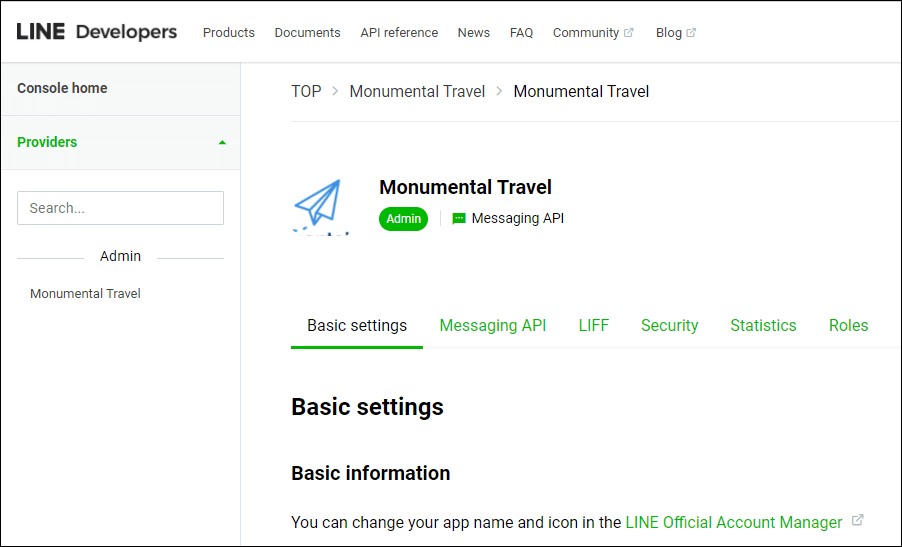The image size is (902, 547).
Task: Visit the Blog external link
Action: click(x=675, y=32)
